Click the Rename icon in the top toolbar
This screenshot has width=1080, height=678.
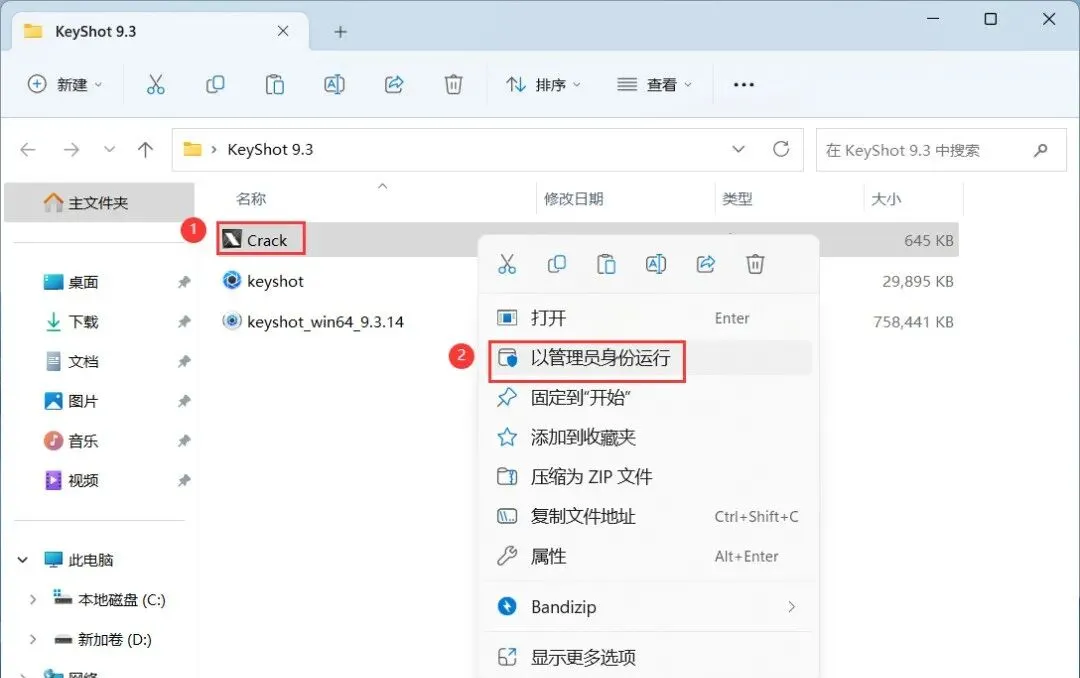pyautogui.click(x=334, y=85)
